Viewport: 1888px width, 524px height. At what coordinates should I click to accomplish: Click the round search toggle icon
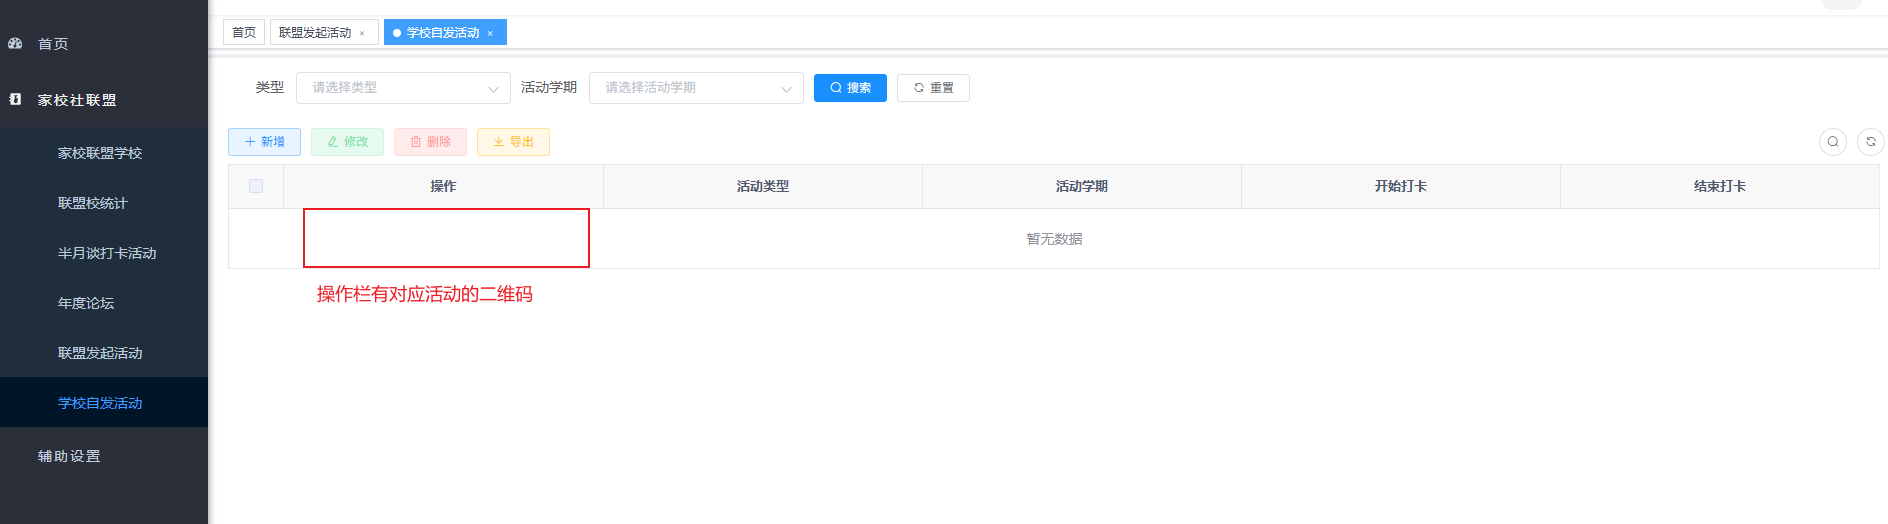point(1832,142)
